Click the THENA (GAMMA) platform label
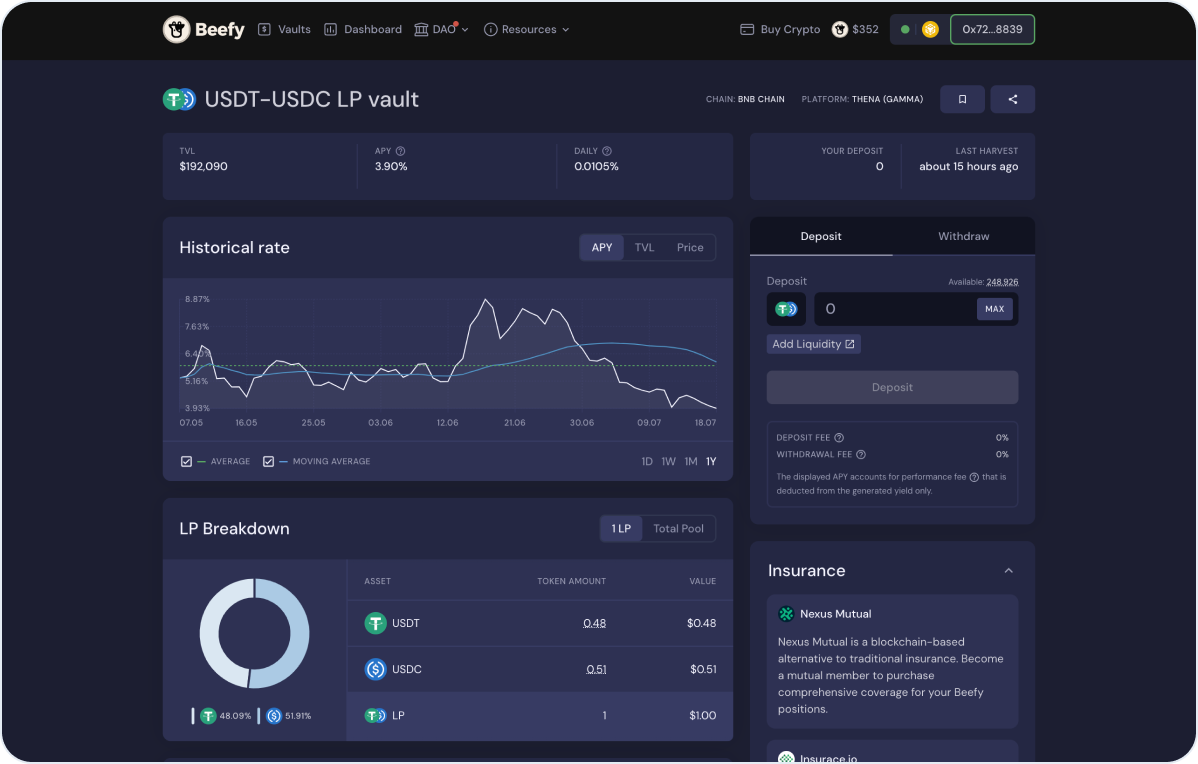 coord(887,99)
